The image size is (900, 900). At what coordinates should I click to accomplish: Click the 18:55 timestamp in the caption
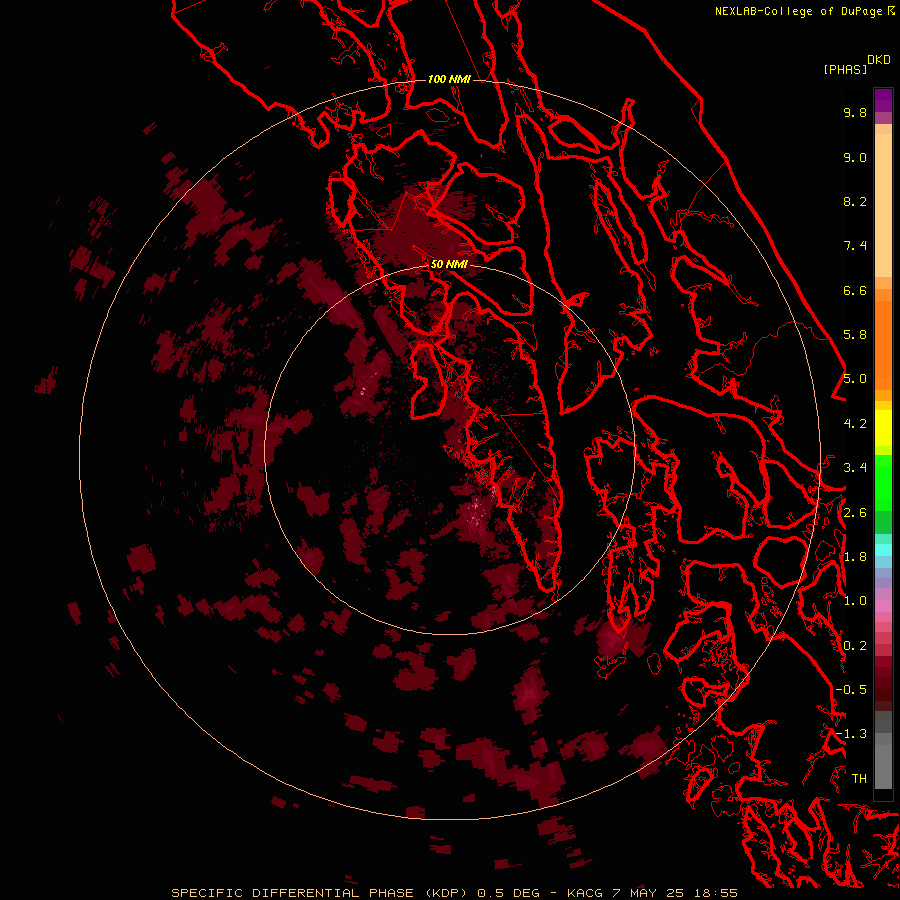[717, 893]
